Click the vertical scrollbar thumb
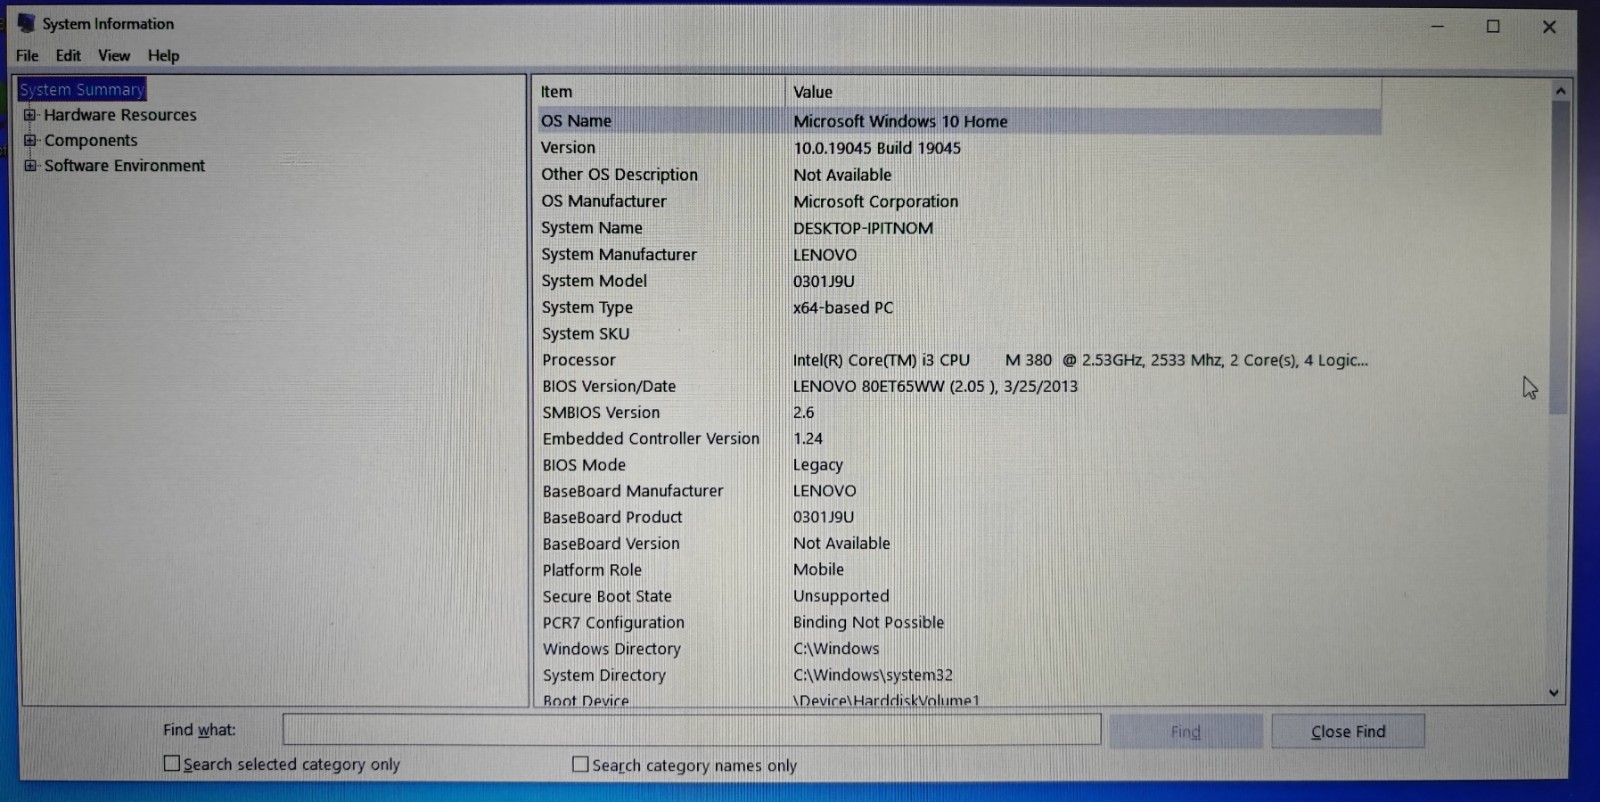Screen dimensions: 1600x802 click(x=1559, y=257)
